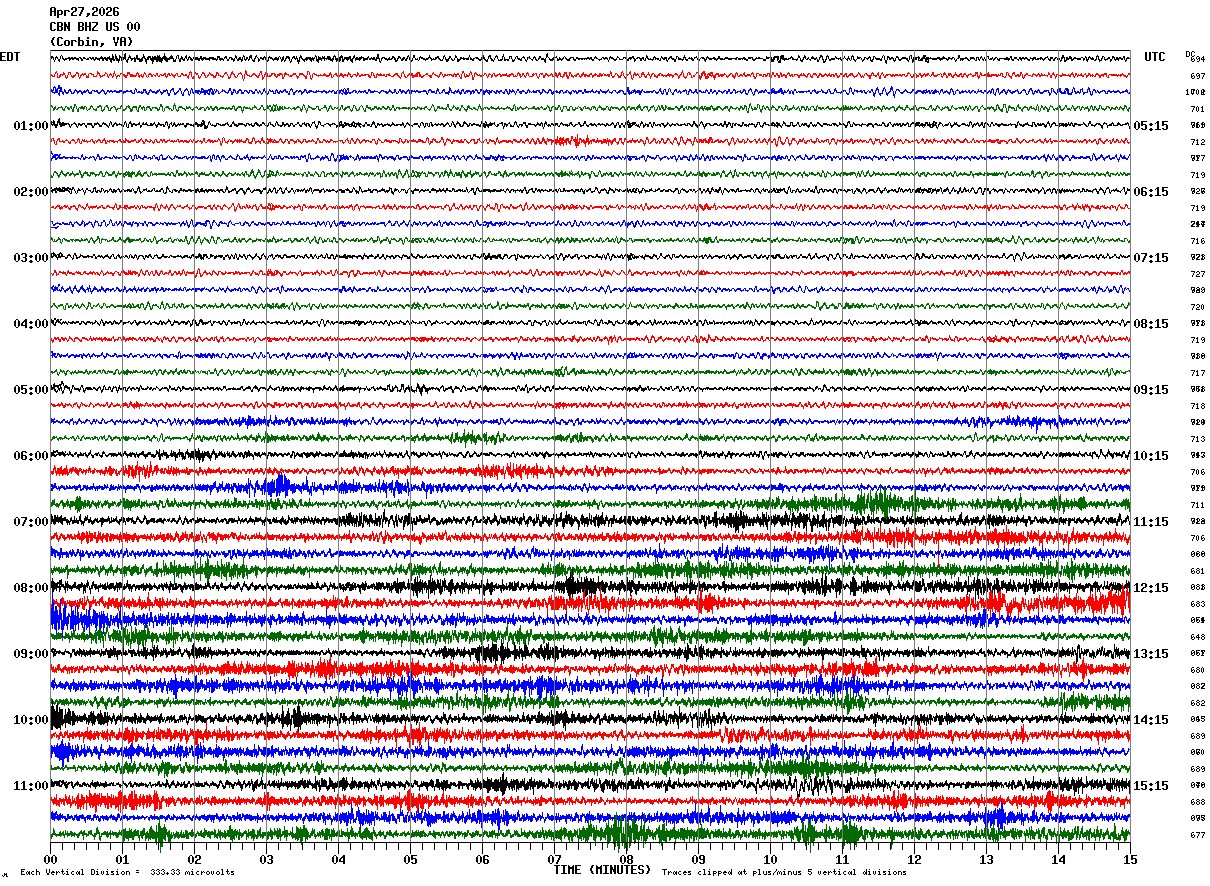Select the 07:00 EDT time label

[x=31, y=522]
